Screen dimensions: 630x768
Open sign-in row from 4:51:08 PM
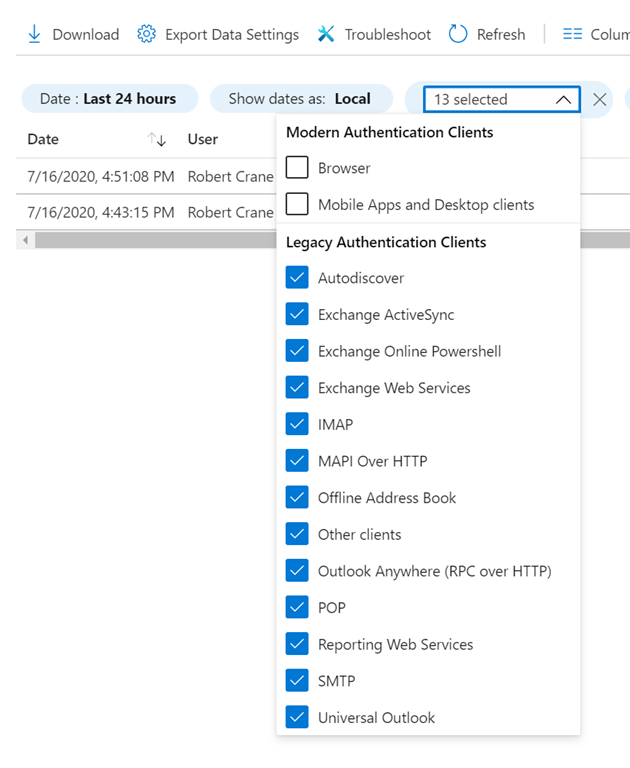100,176
